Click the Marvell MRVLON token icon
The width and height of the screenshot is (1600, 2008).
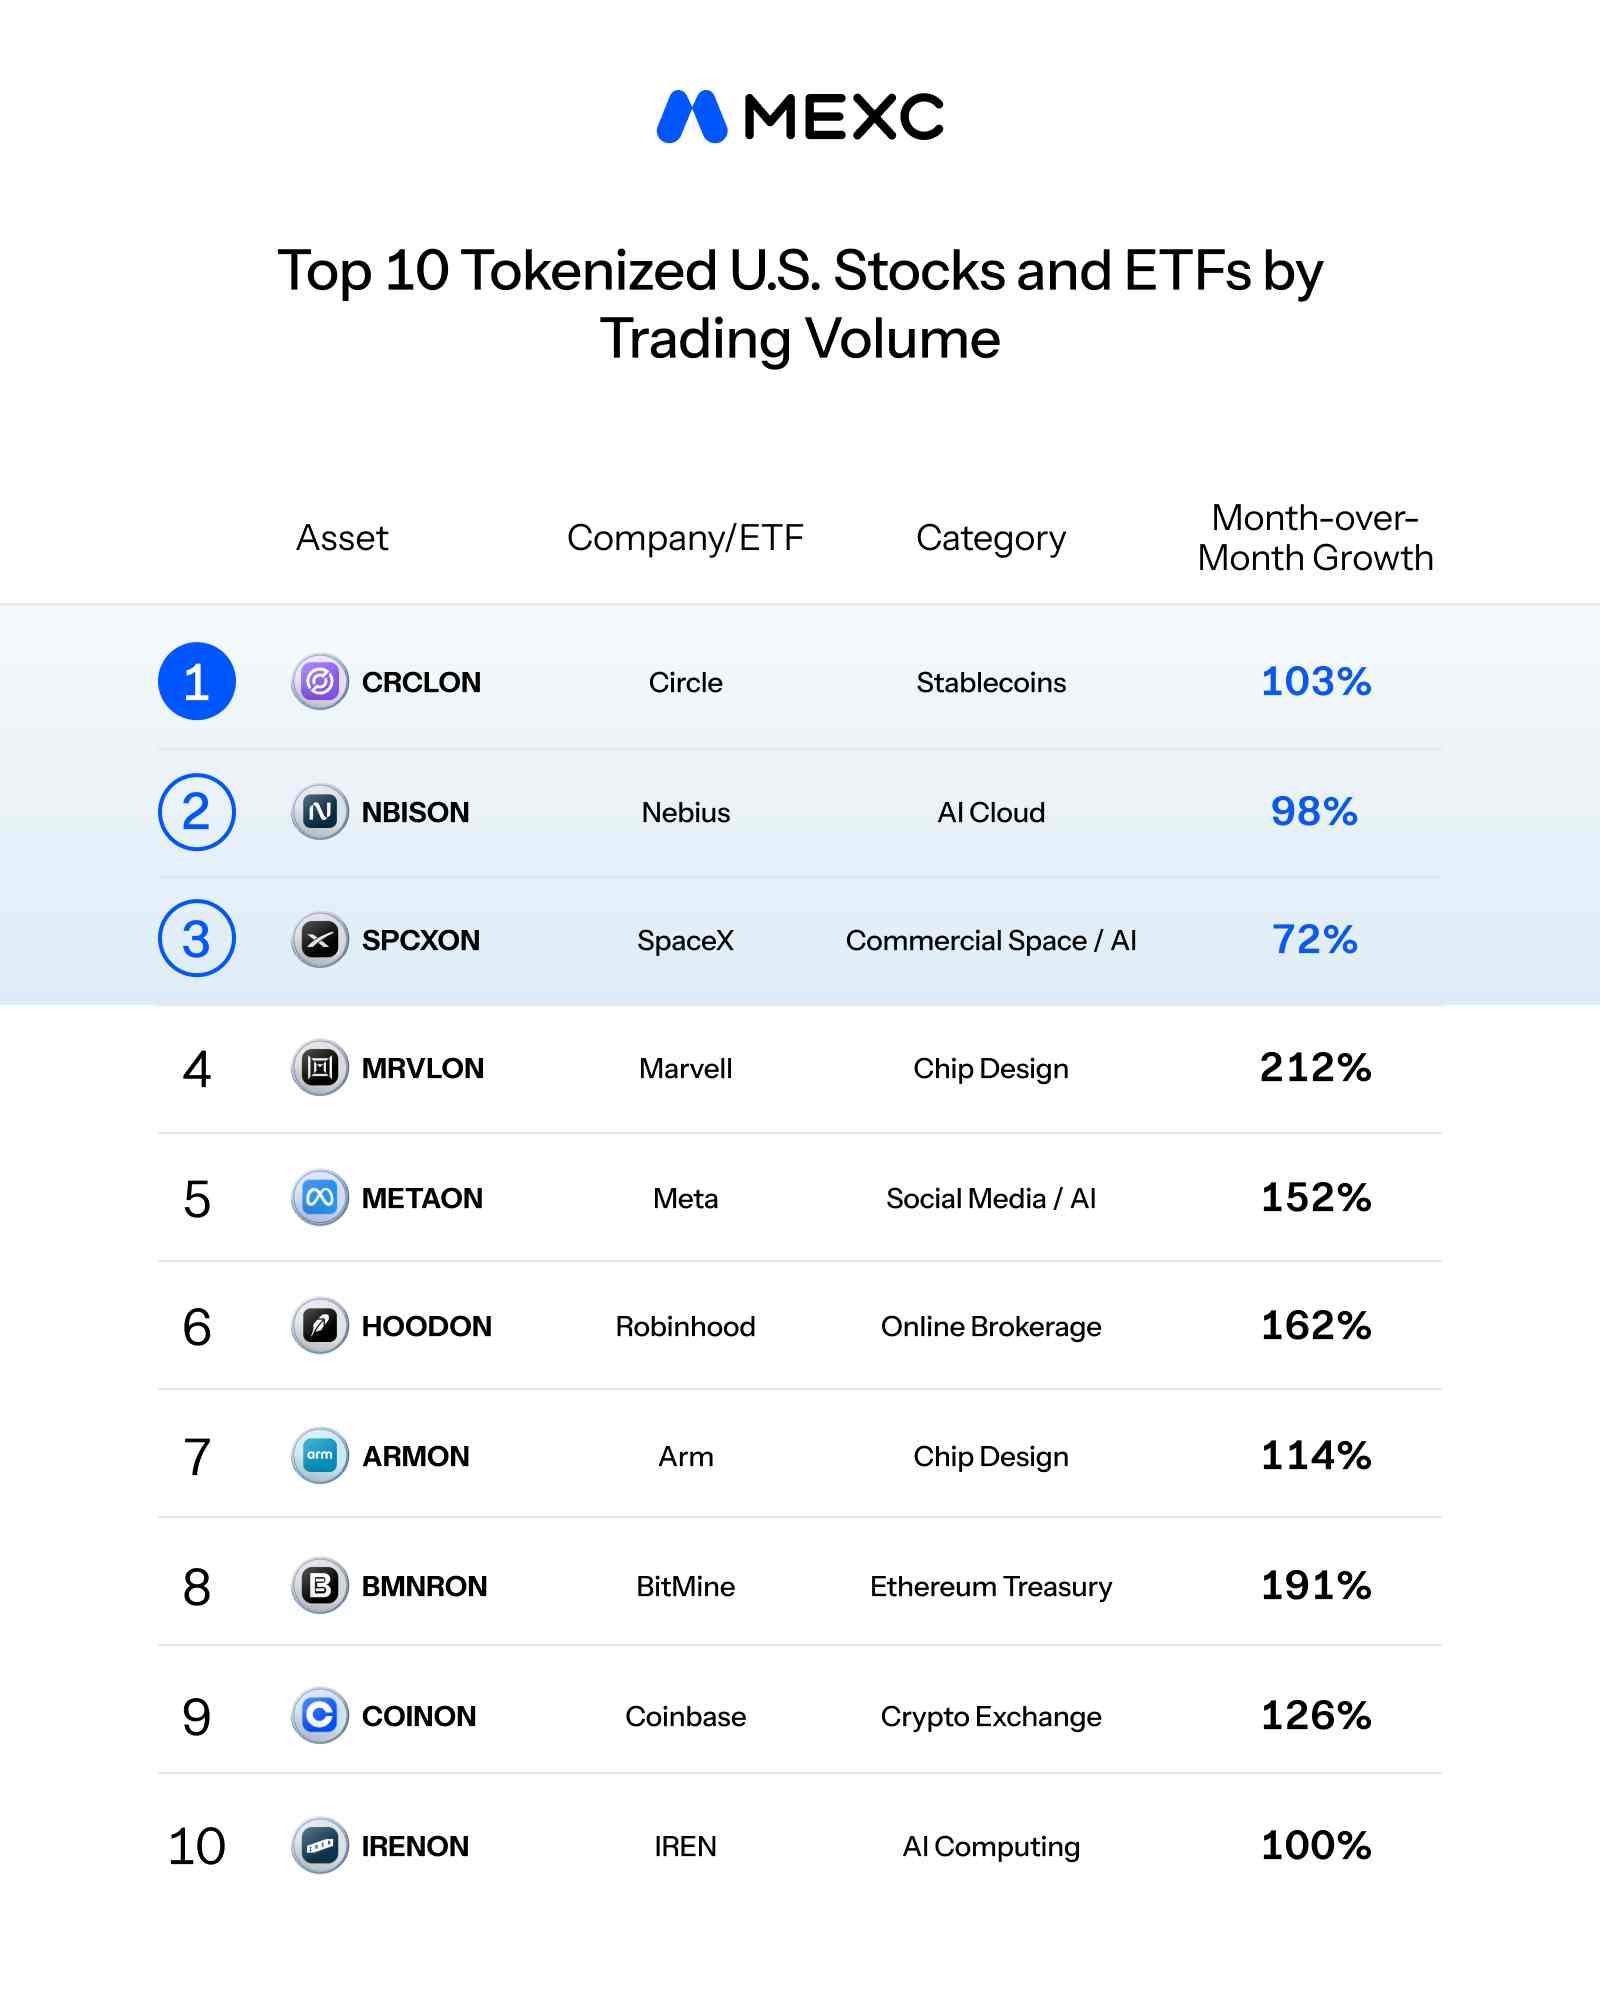click(320, 1068)
